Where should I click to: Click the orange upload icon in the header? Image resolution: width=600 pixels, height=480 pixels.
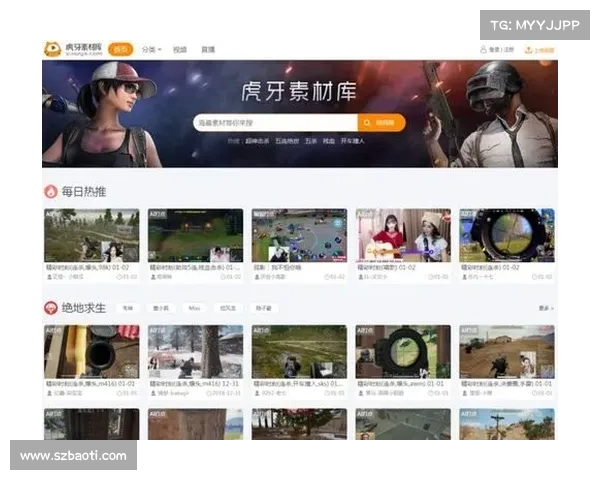[x=528, y=50]
